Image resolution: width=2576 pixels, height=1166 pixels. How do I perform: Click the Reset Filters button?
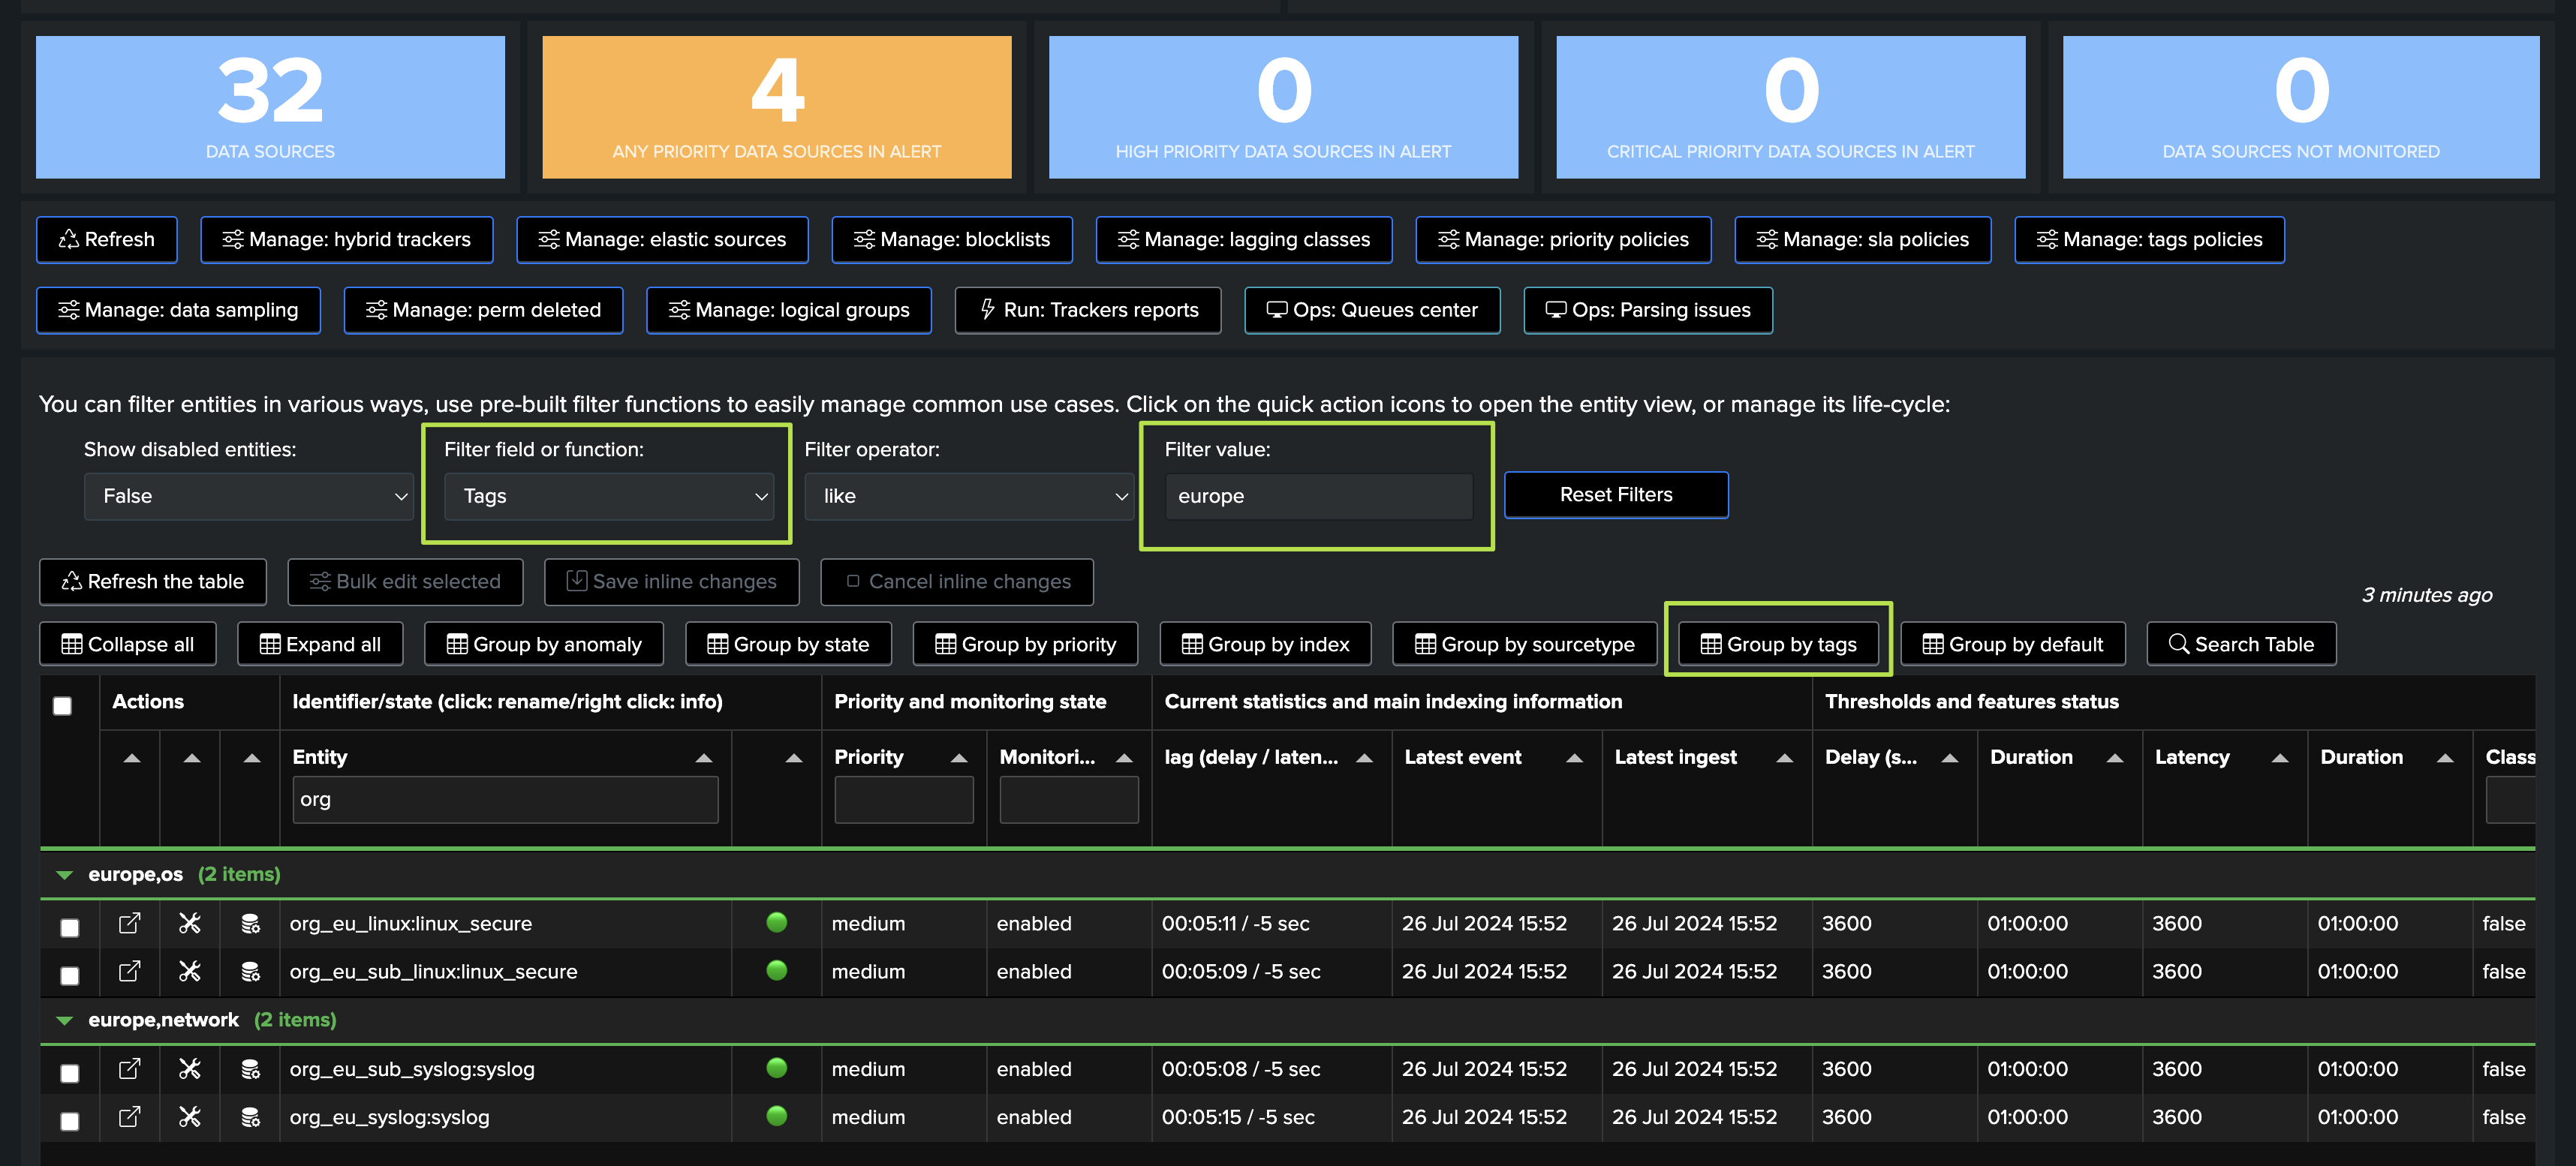1615,495
